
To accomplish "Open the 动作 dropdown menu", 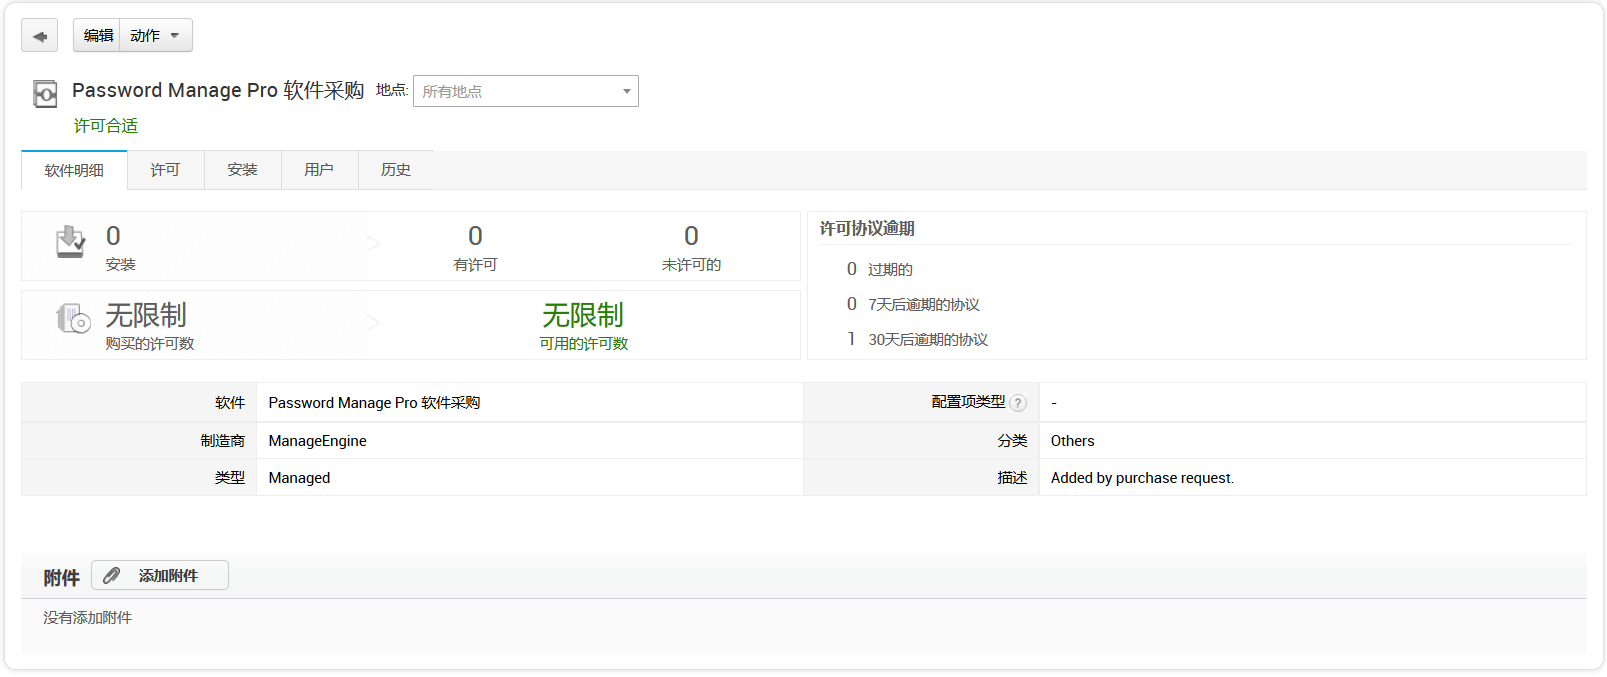I will point(156,35).
